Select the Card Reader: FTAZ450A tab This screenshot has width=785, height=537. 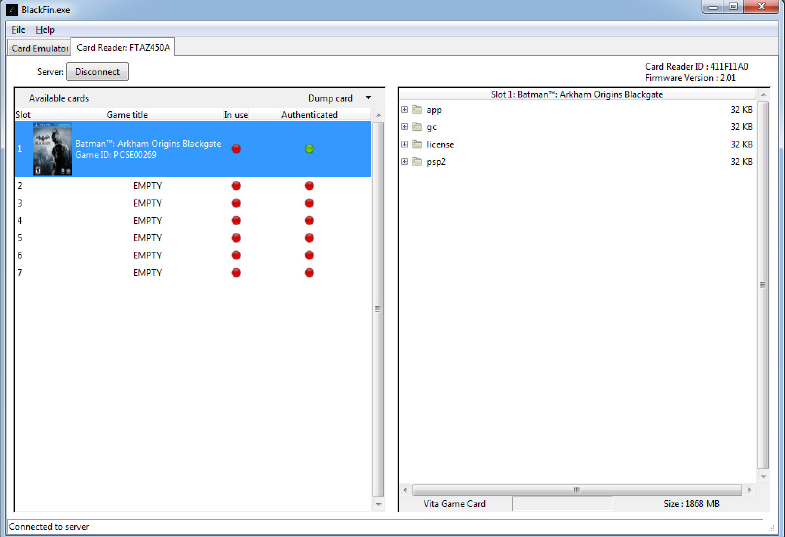[x=123, y=48]
